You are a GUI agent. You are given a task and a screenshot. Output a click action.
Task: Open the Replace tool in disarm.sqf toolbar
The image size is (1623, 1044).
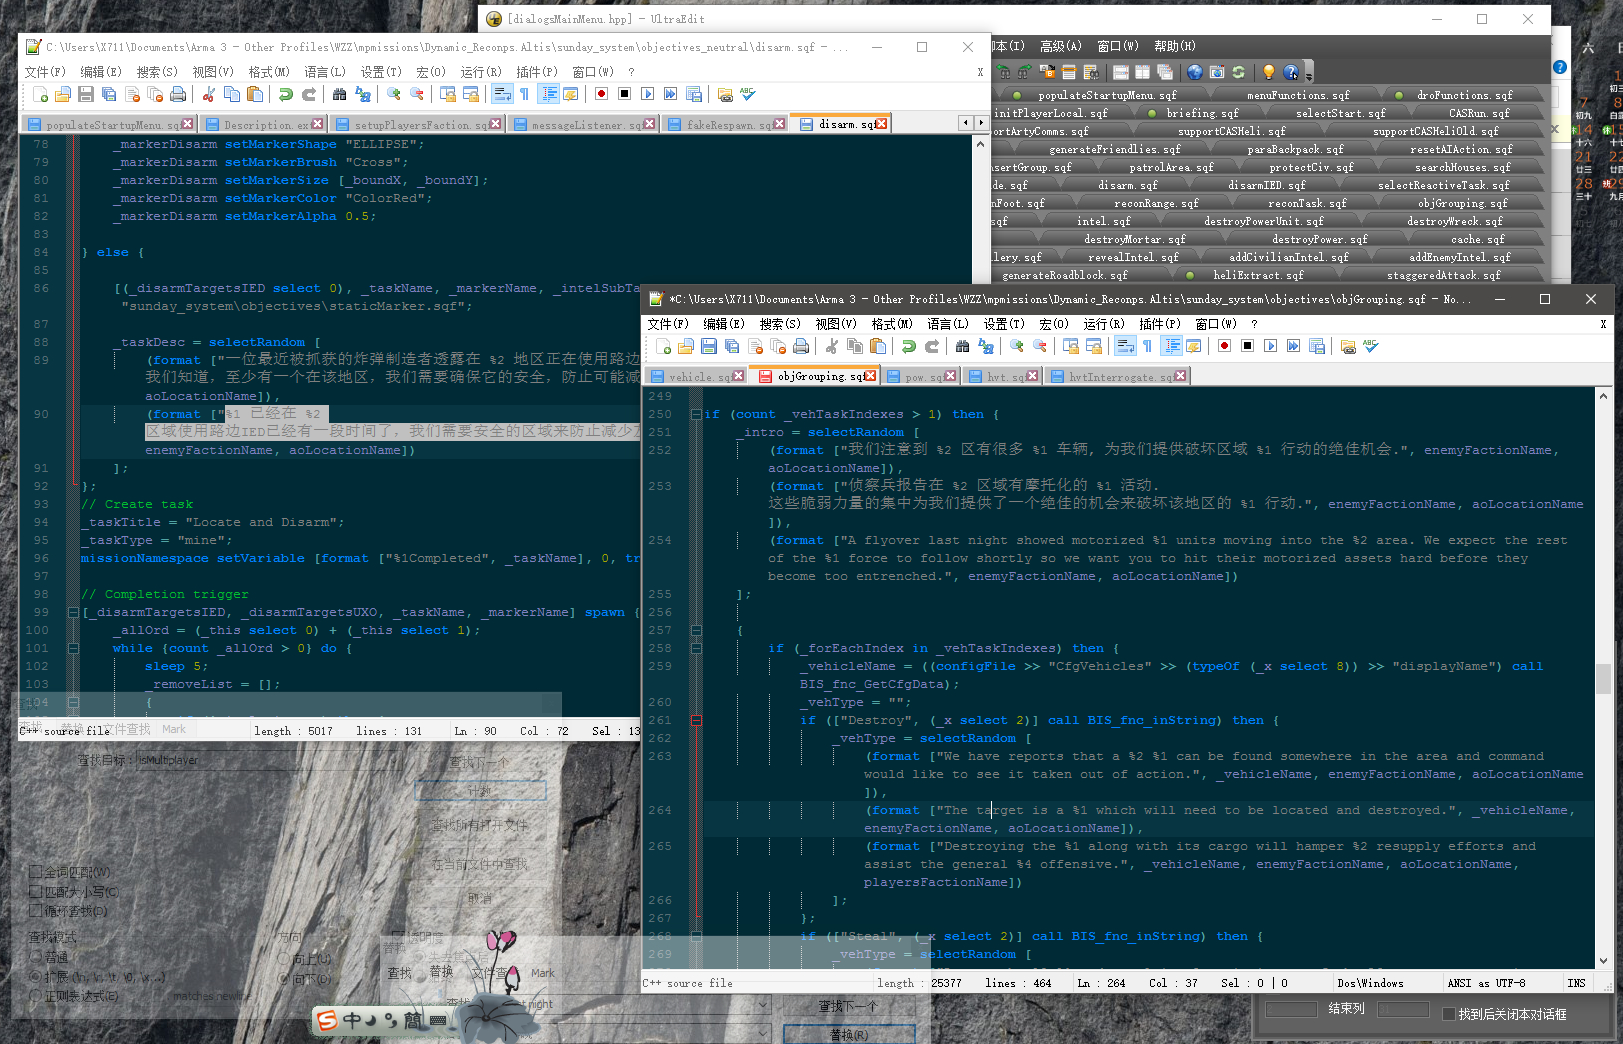363,94
